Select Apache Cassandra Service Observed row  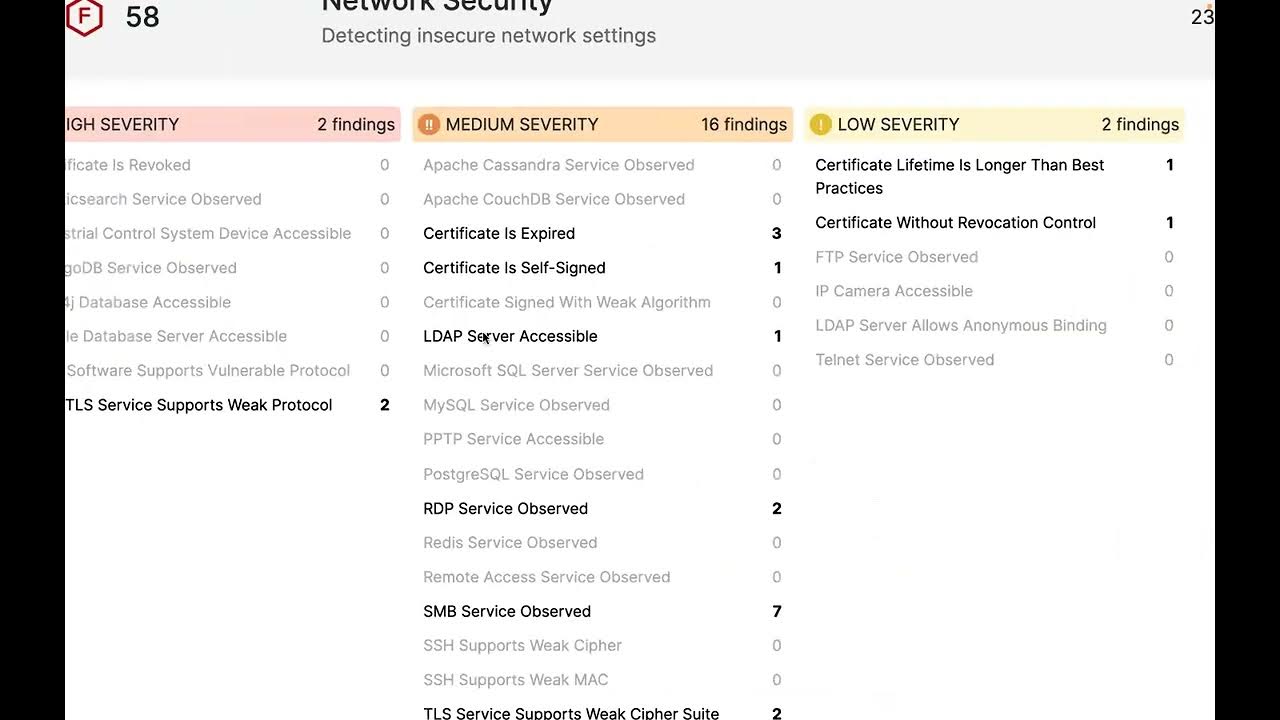(x=602, y=165)
